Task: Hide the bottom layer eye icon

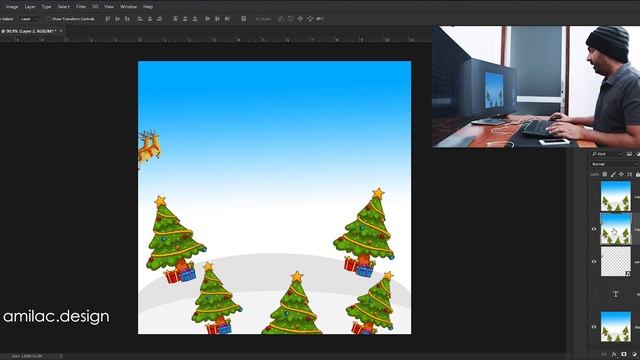Action: [594, 327]
